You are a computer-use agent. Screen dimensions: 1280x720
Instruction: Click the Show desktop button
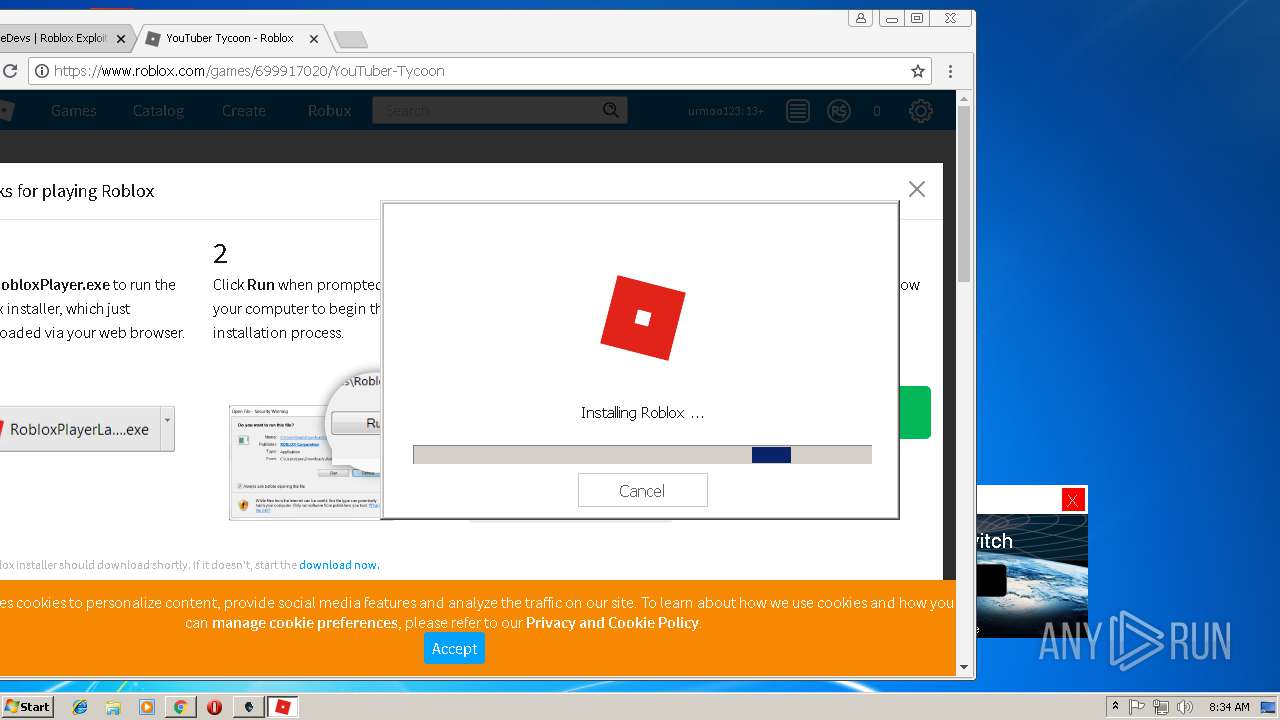click(1269, 707)
